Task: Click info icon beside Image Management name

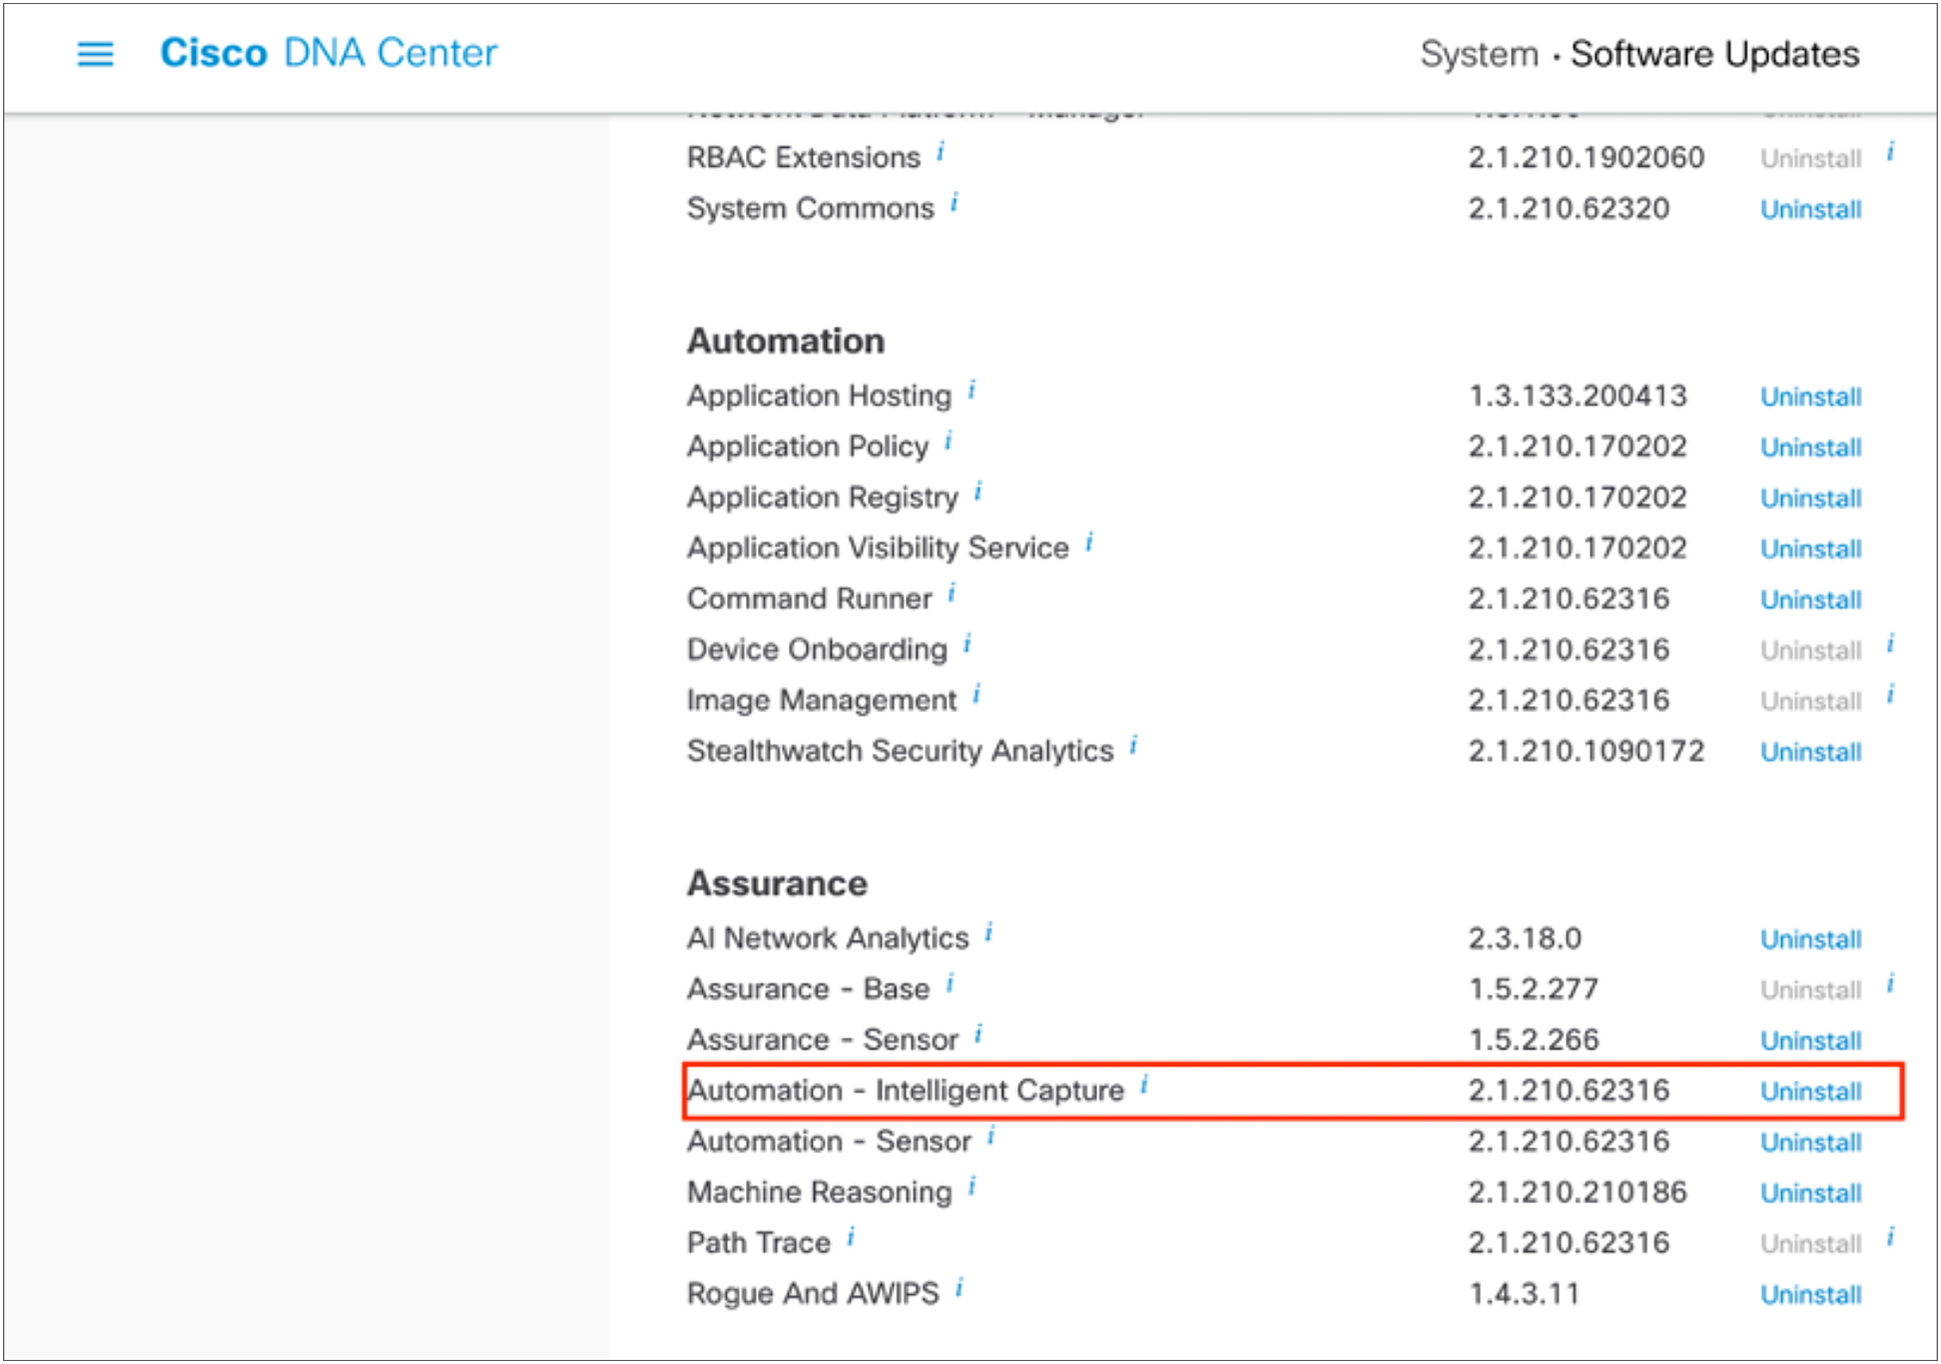Action: pyautogui.click(x=976, y=695)
